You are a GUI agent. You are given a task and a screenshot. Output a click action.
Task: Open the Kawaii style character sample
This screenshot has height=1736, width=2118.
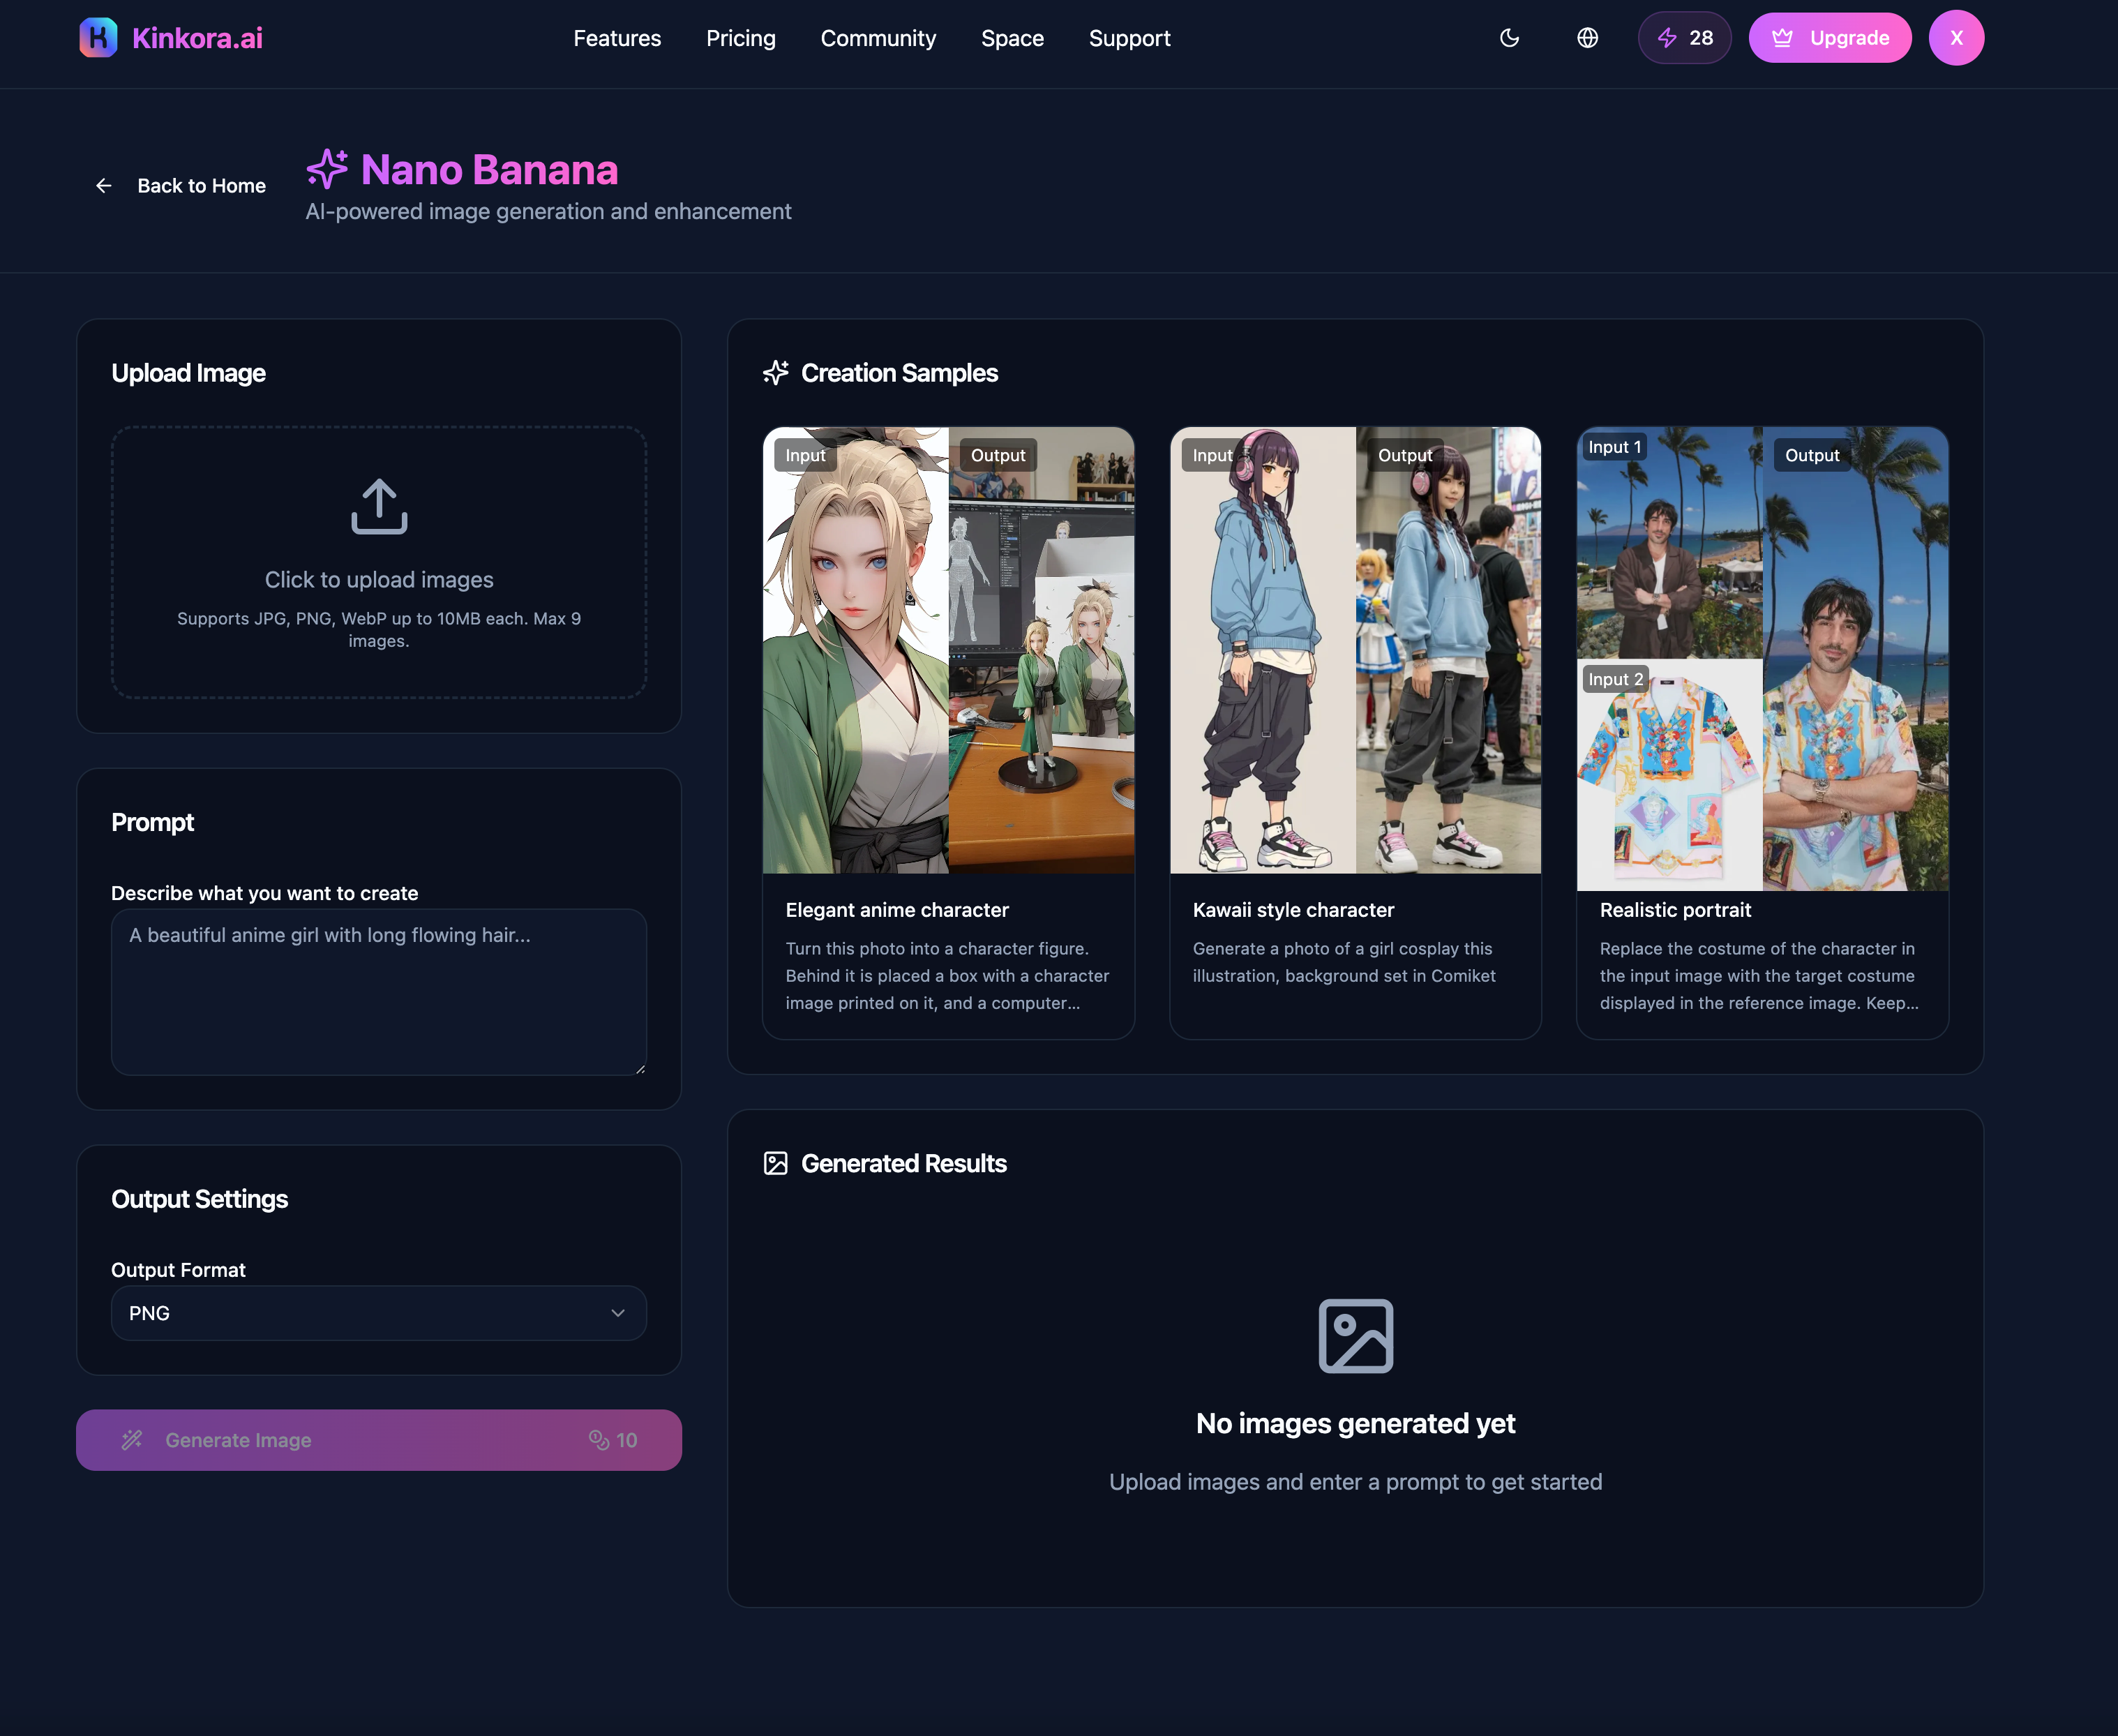pos(1355,730)
